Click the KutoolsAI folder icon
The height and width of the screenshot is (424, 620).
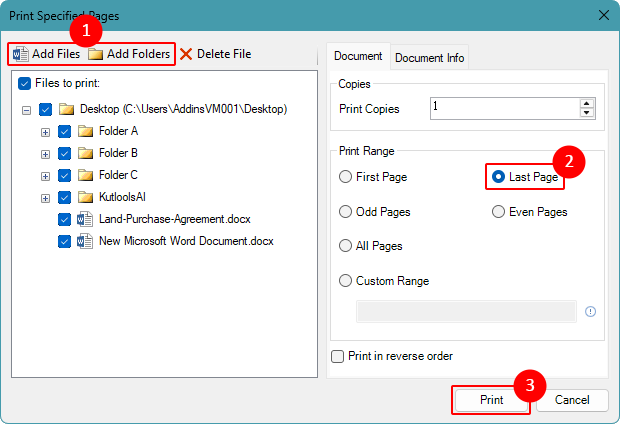click(x=85, y=197)
